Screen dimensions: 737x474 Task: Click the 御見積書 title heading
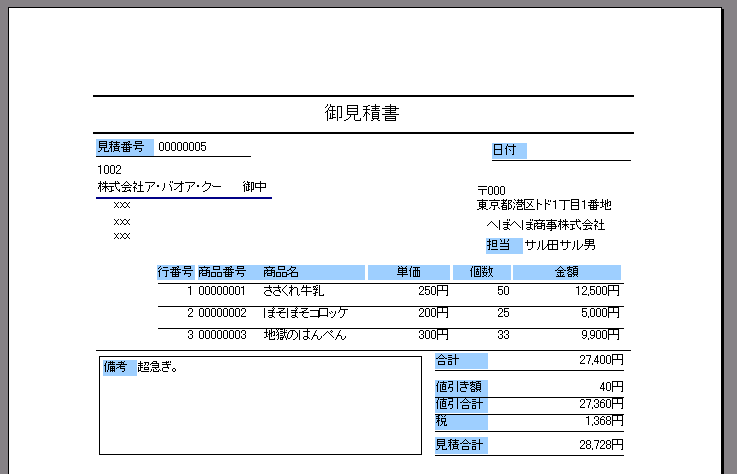click(x=362, y=113)
